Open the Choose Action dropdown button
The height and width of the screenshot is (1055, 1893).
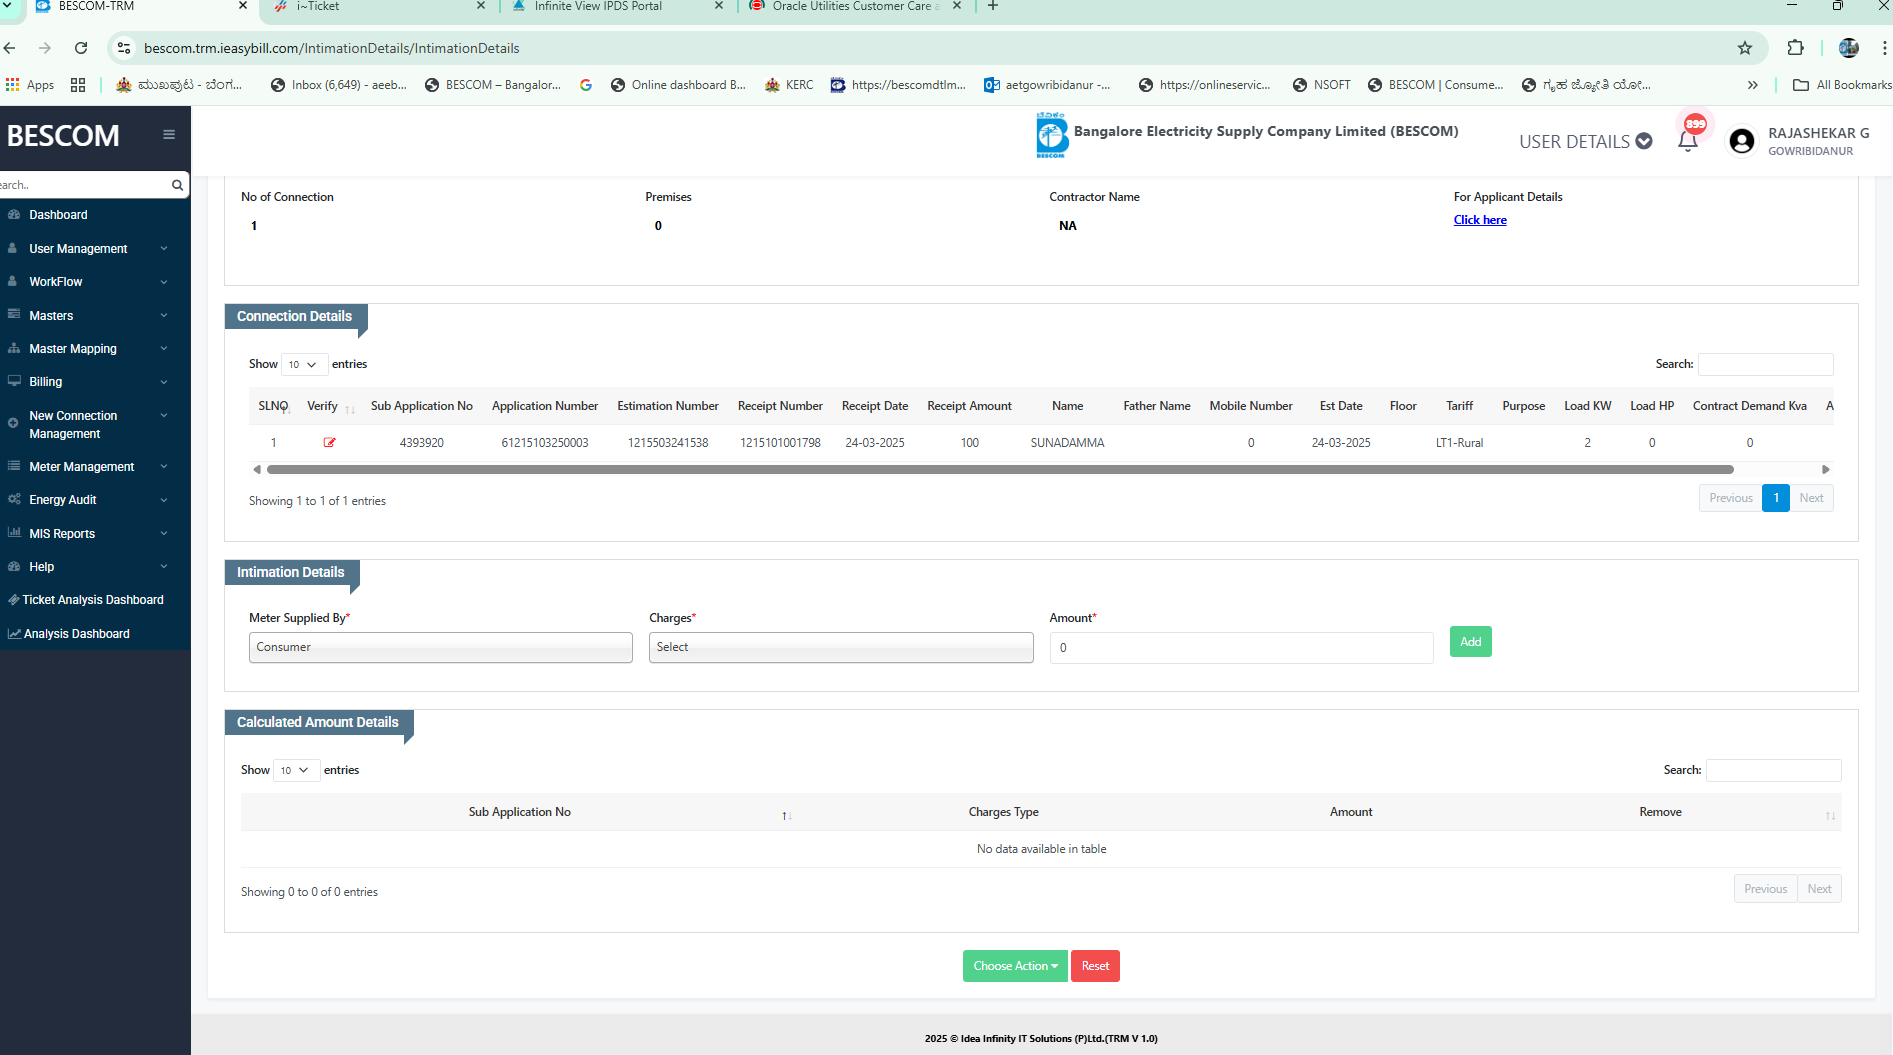[x=1015, y=966]
